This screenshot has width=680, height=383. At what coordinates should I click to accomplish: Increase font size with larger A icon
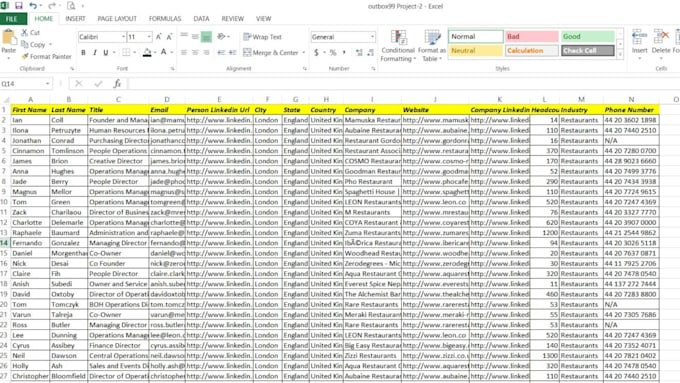159,37
